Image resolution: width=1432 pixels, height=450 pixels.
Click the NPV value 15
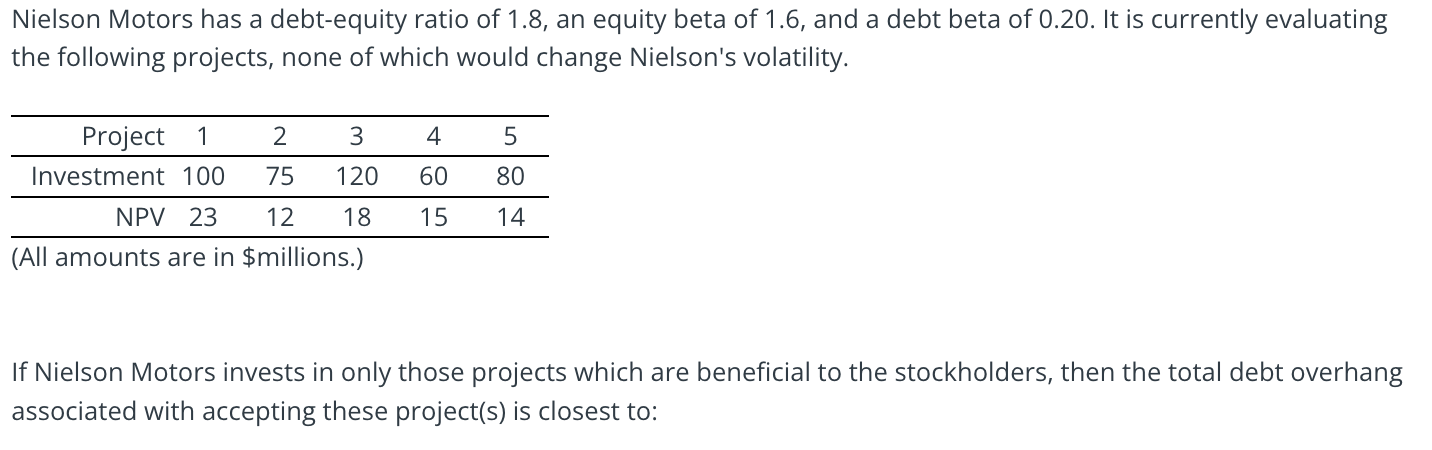click(x=434, y=217)
